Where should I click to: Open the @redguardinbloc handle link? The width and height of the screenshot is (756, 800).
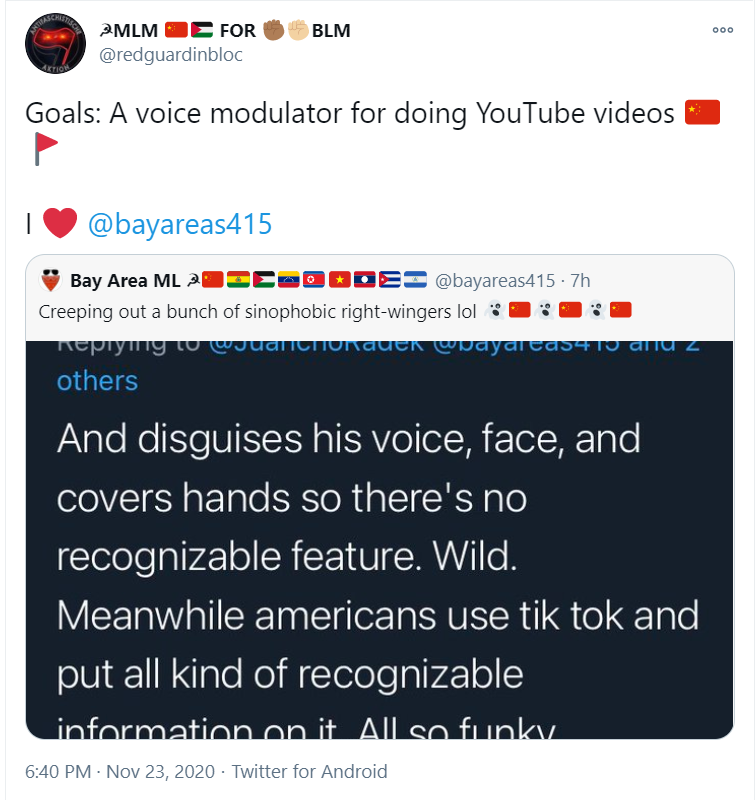(171, 55)
